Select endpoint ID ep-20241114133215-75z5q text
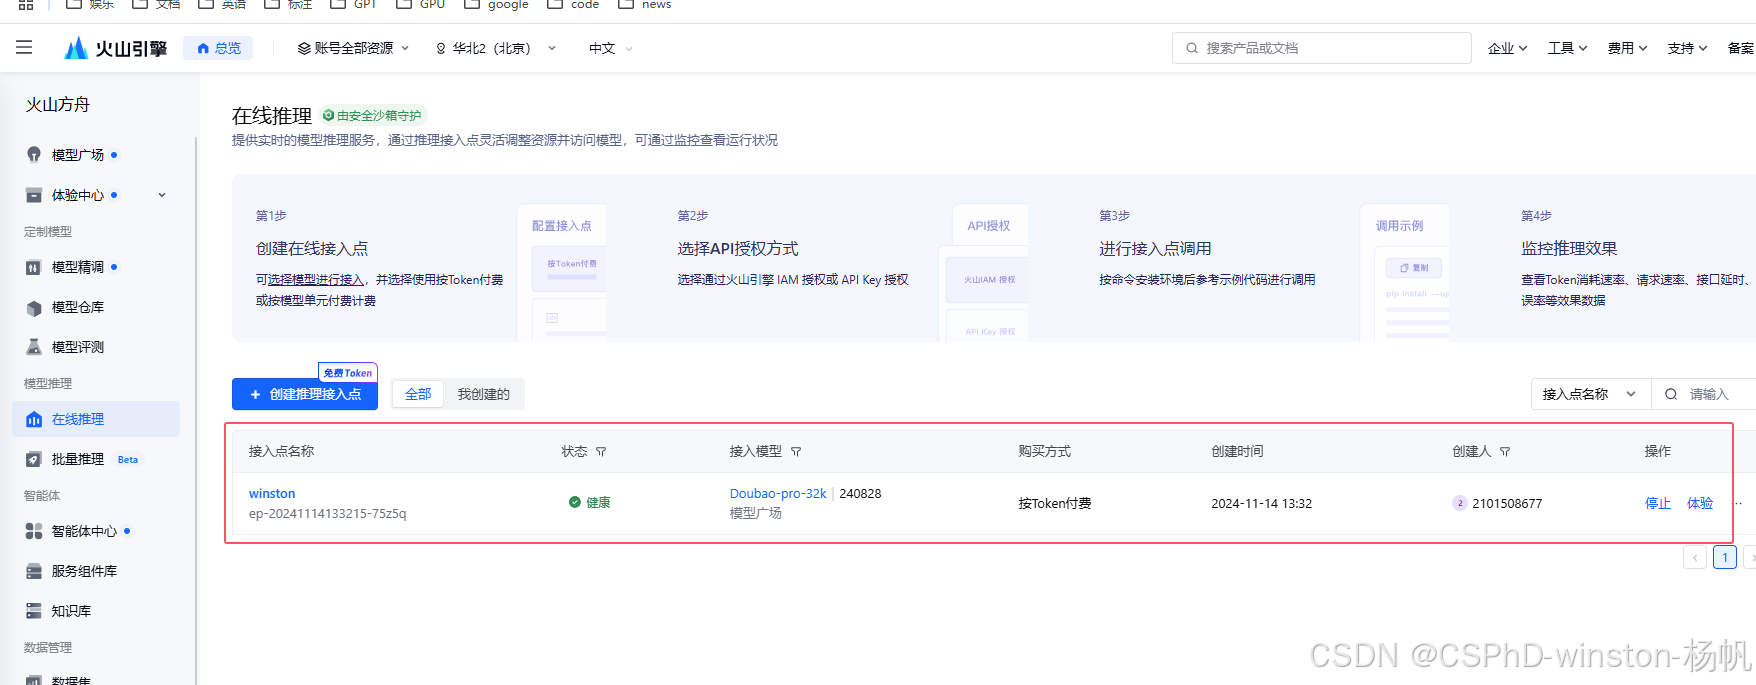Viewport: 1756px width, 685px height. pos(328,514)
